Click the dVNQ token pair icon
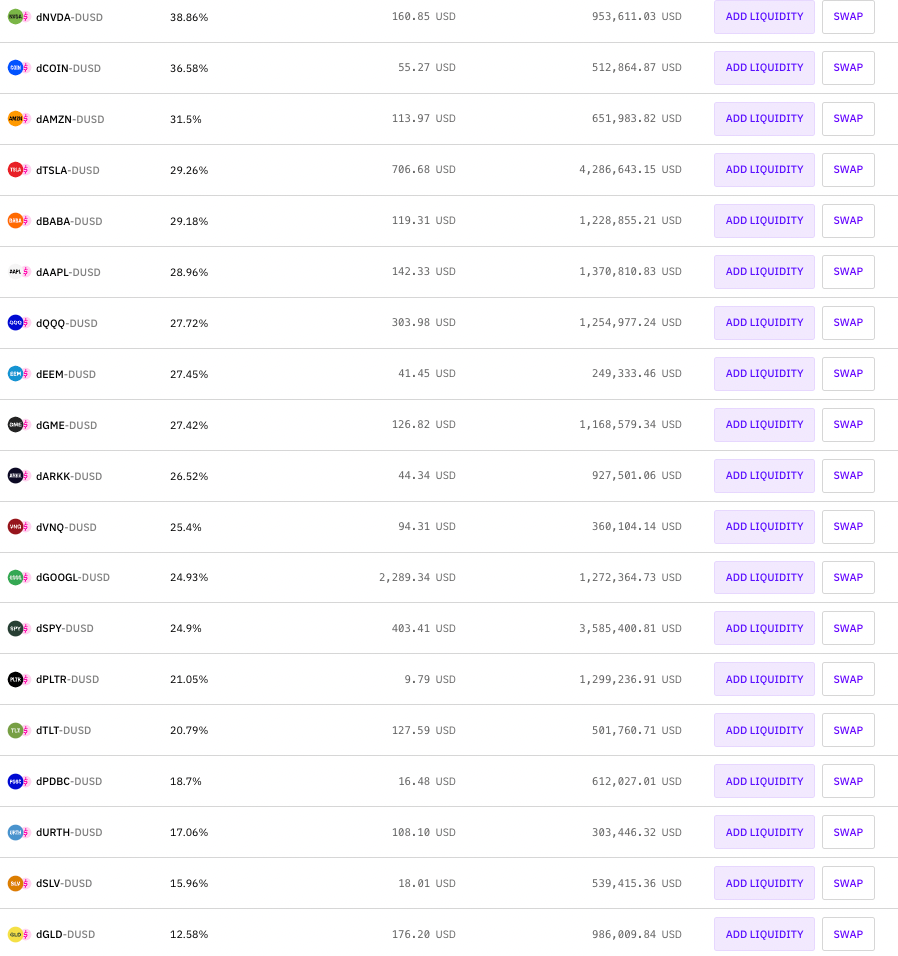 (x=18, y=527)
